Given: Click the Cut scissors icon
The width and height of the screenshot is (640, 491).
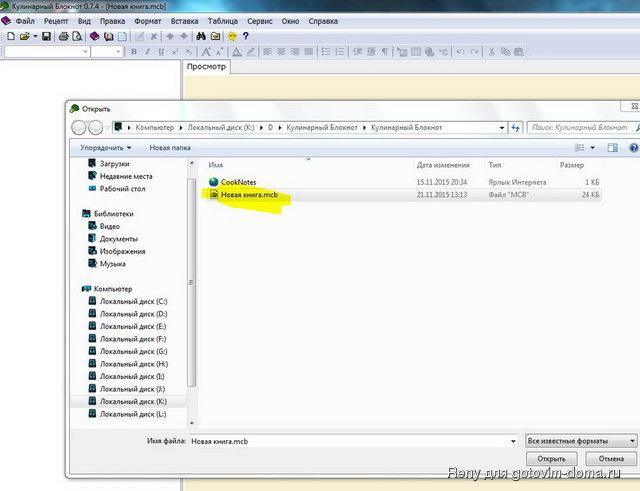Looking at the screenshot, I should coord(491,51).
